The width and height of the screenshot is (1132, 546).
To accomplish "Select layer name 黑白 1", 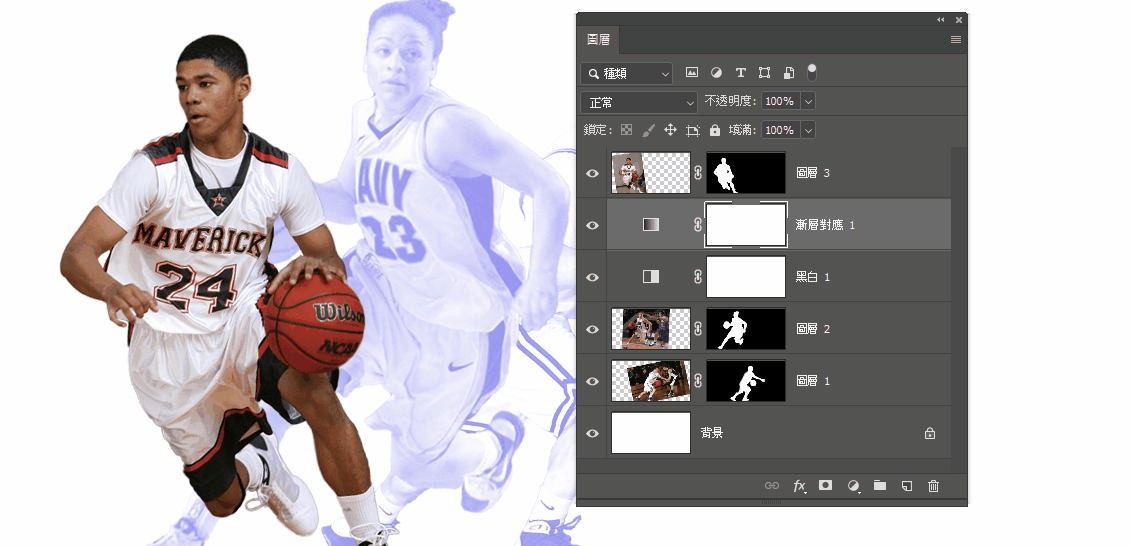I will (813, 277).
